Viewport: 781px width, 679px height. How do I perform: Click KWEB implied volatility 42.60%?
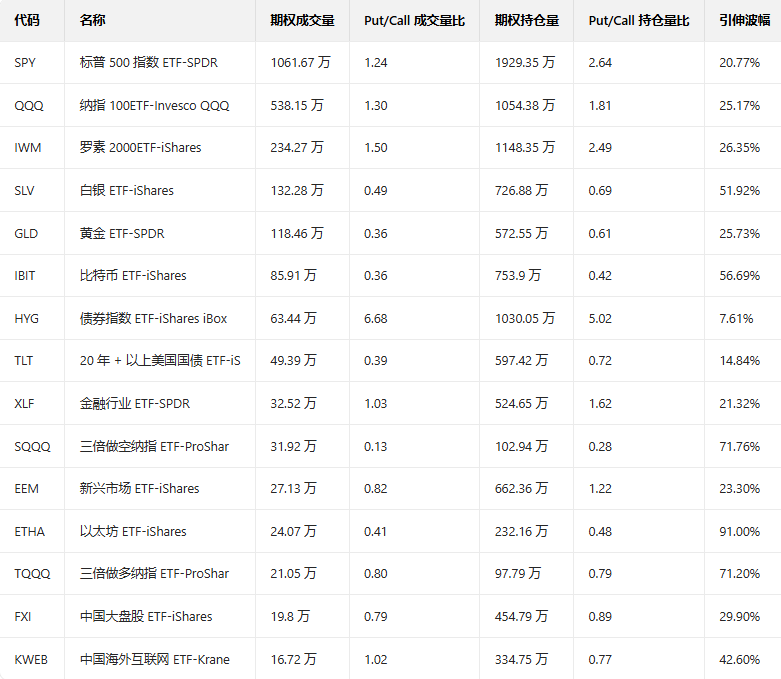pos(739,660)
